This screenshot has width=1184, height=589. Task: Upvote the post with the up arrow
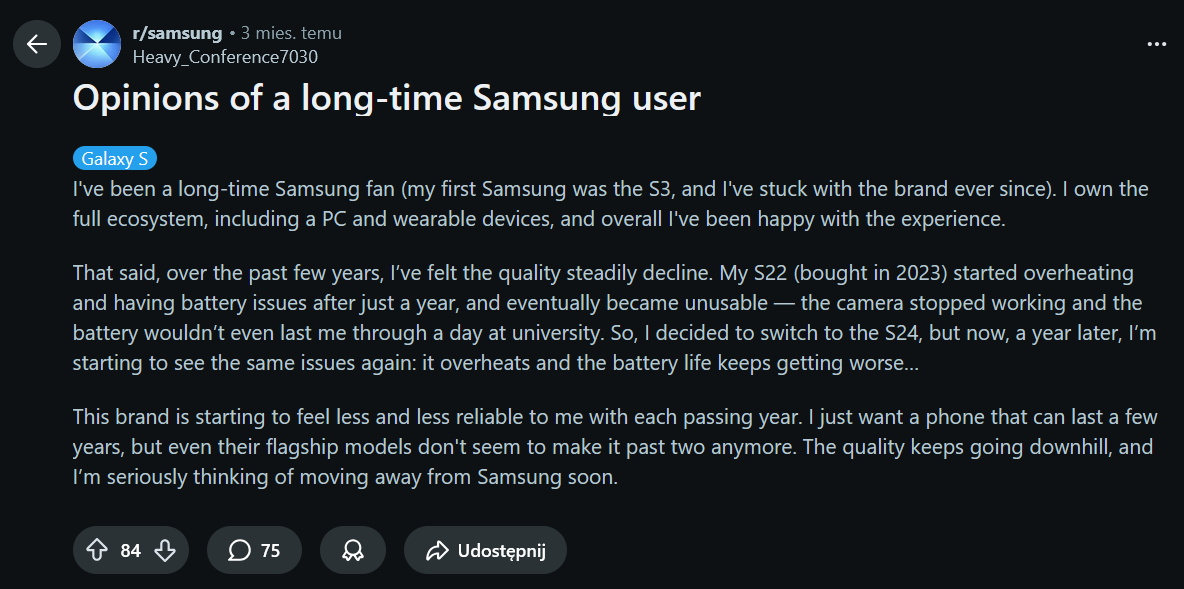click(x=97, y=550)
